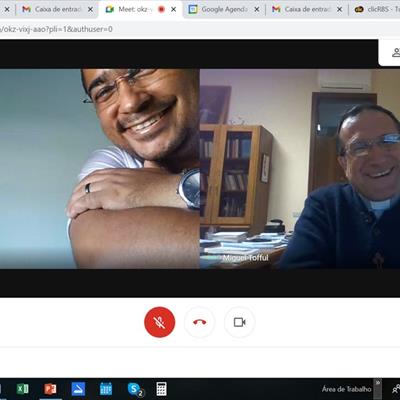Screen dimensions: 400x400
Task: Hang up the call with red phone icon
Action: pyautogui.click(x=199, y=322)
